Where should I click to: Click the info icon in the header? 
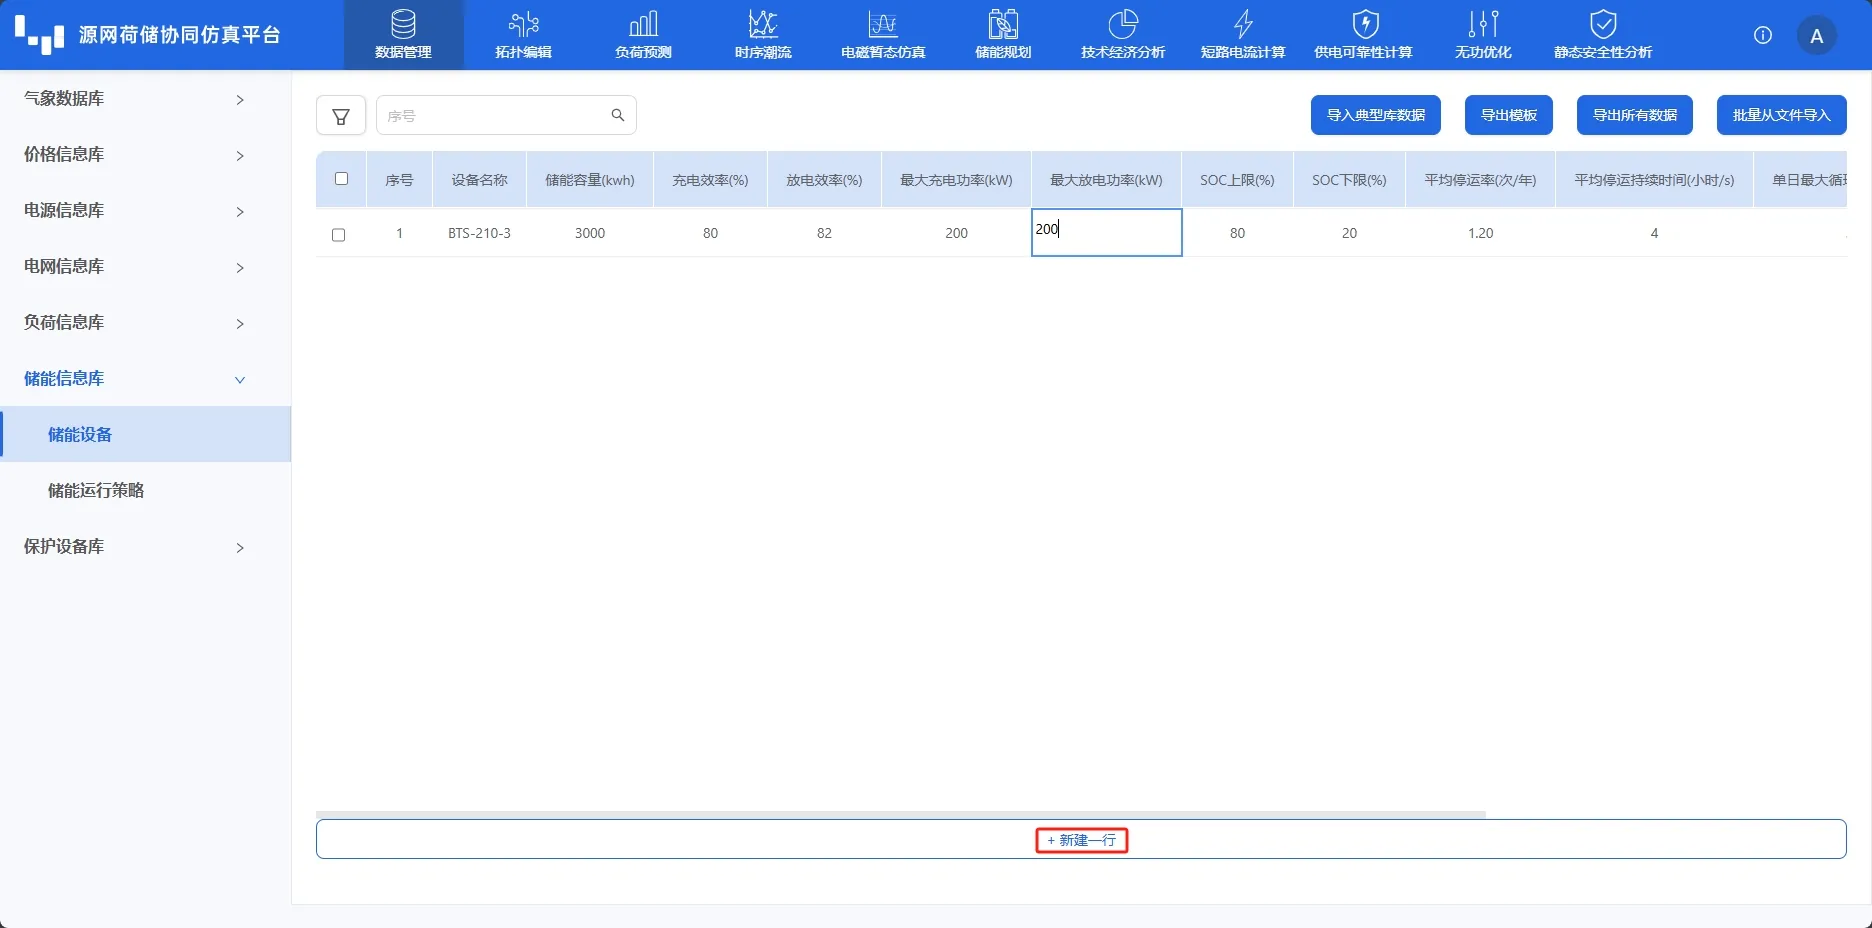point(1763,35)
